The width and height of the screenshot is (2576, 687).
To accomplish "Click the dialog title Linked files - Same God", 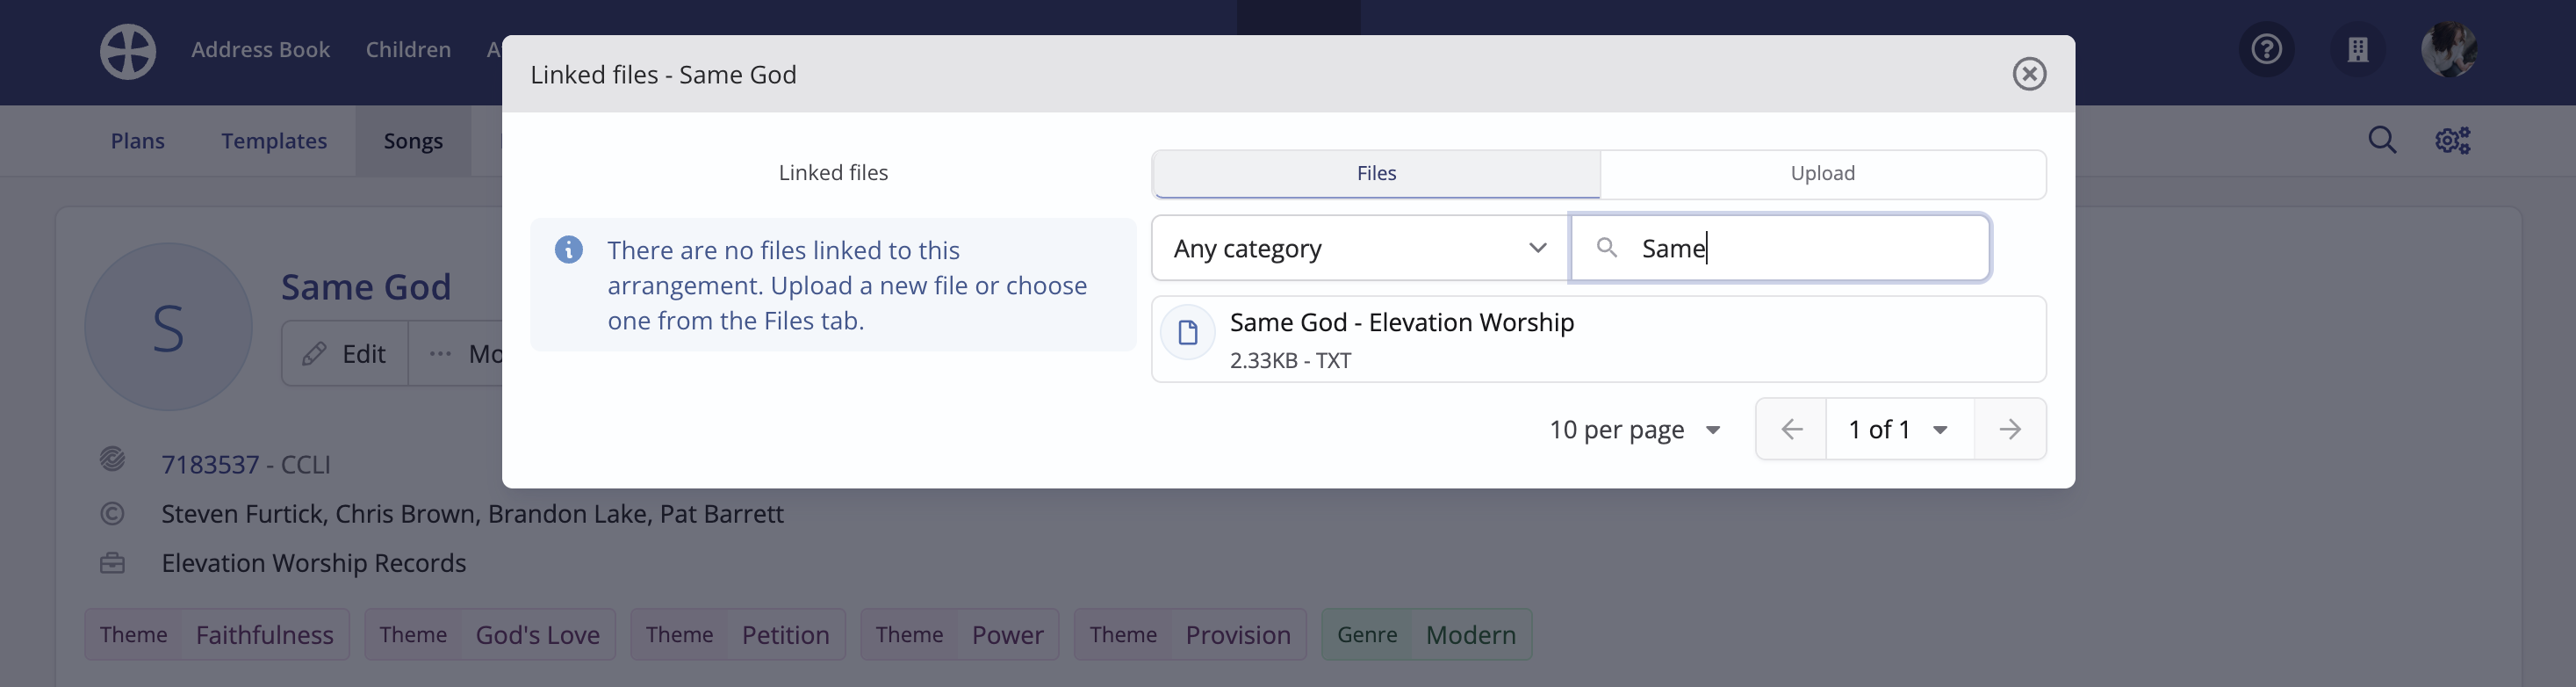I will pyautogui.click(x=663, y=75).
